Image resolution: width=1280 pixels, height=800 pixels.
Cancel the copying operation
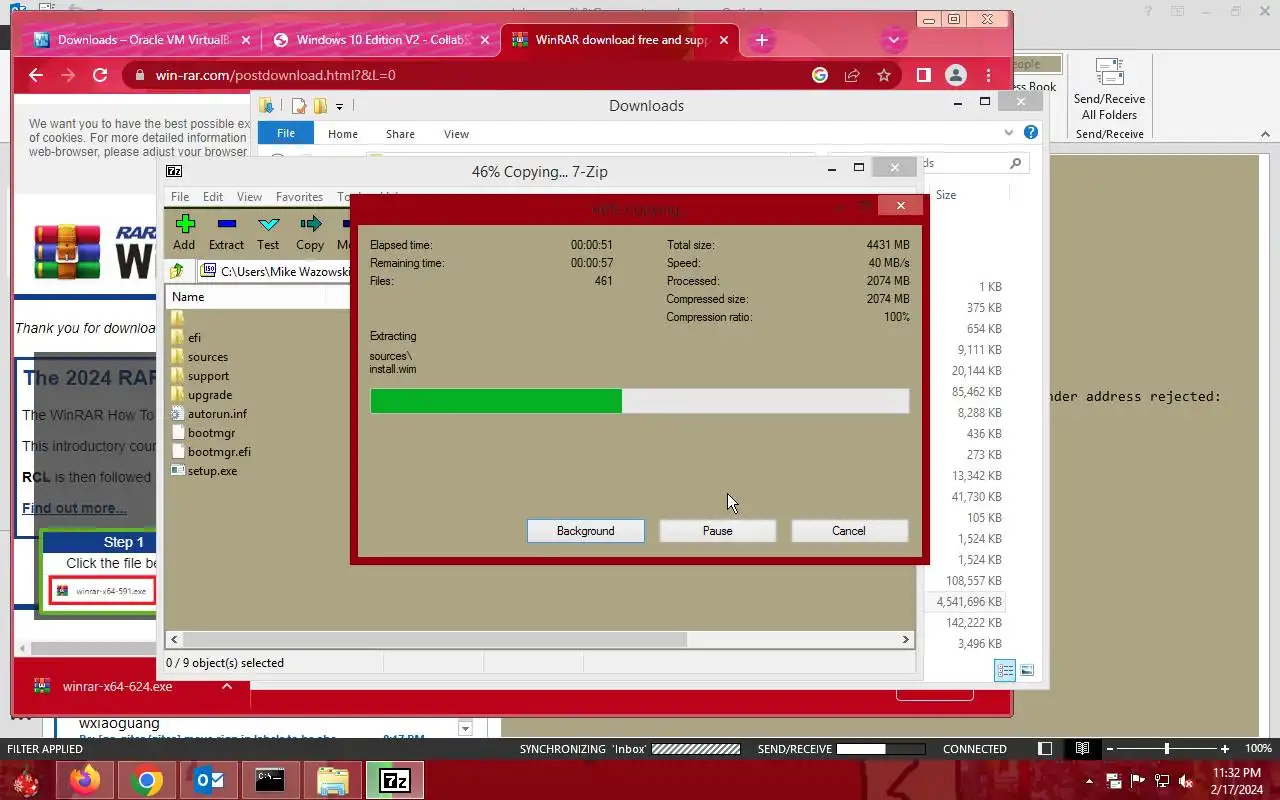coord(849,531)
